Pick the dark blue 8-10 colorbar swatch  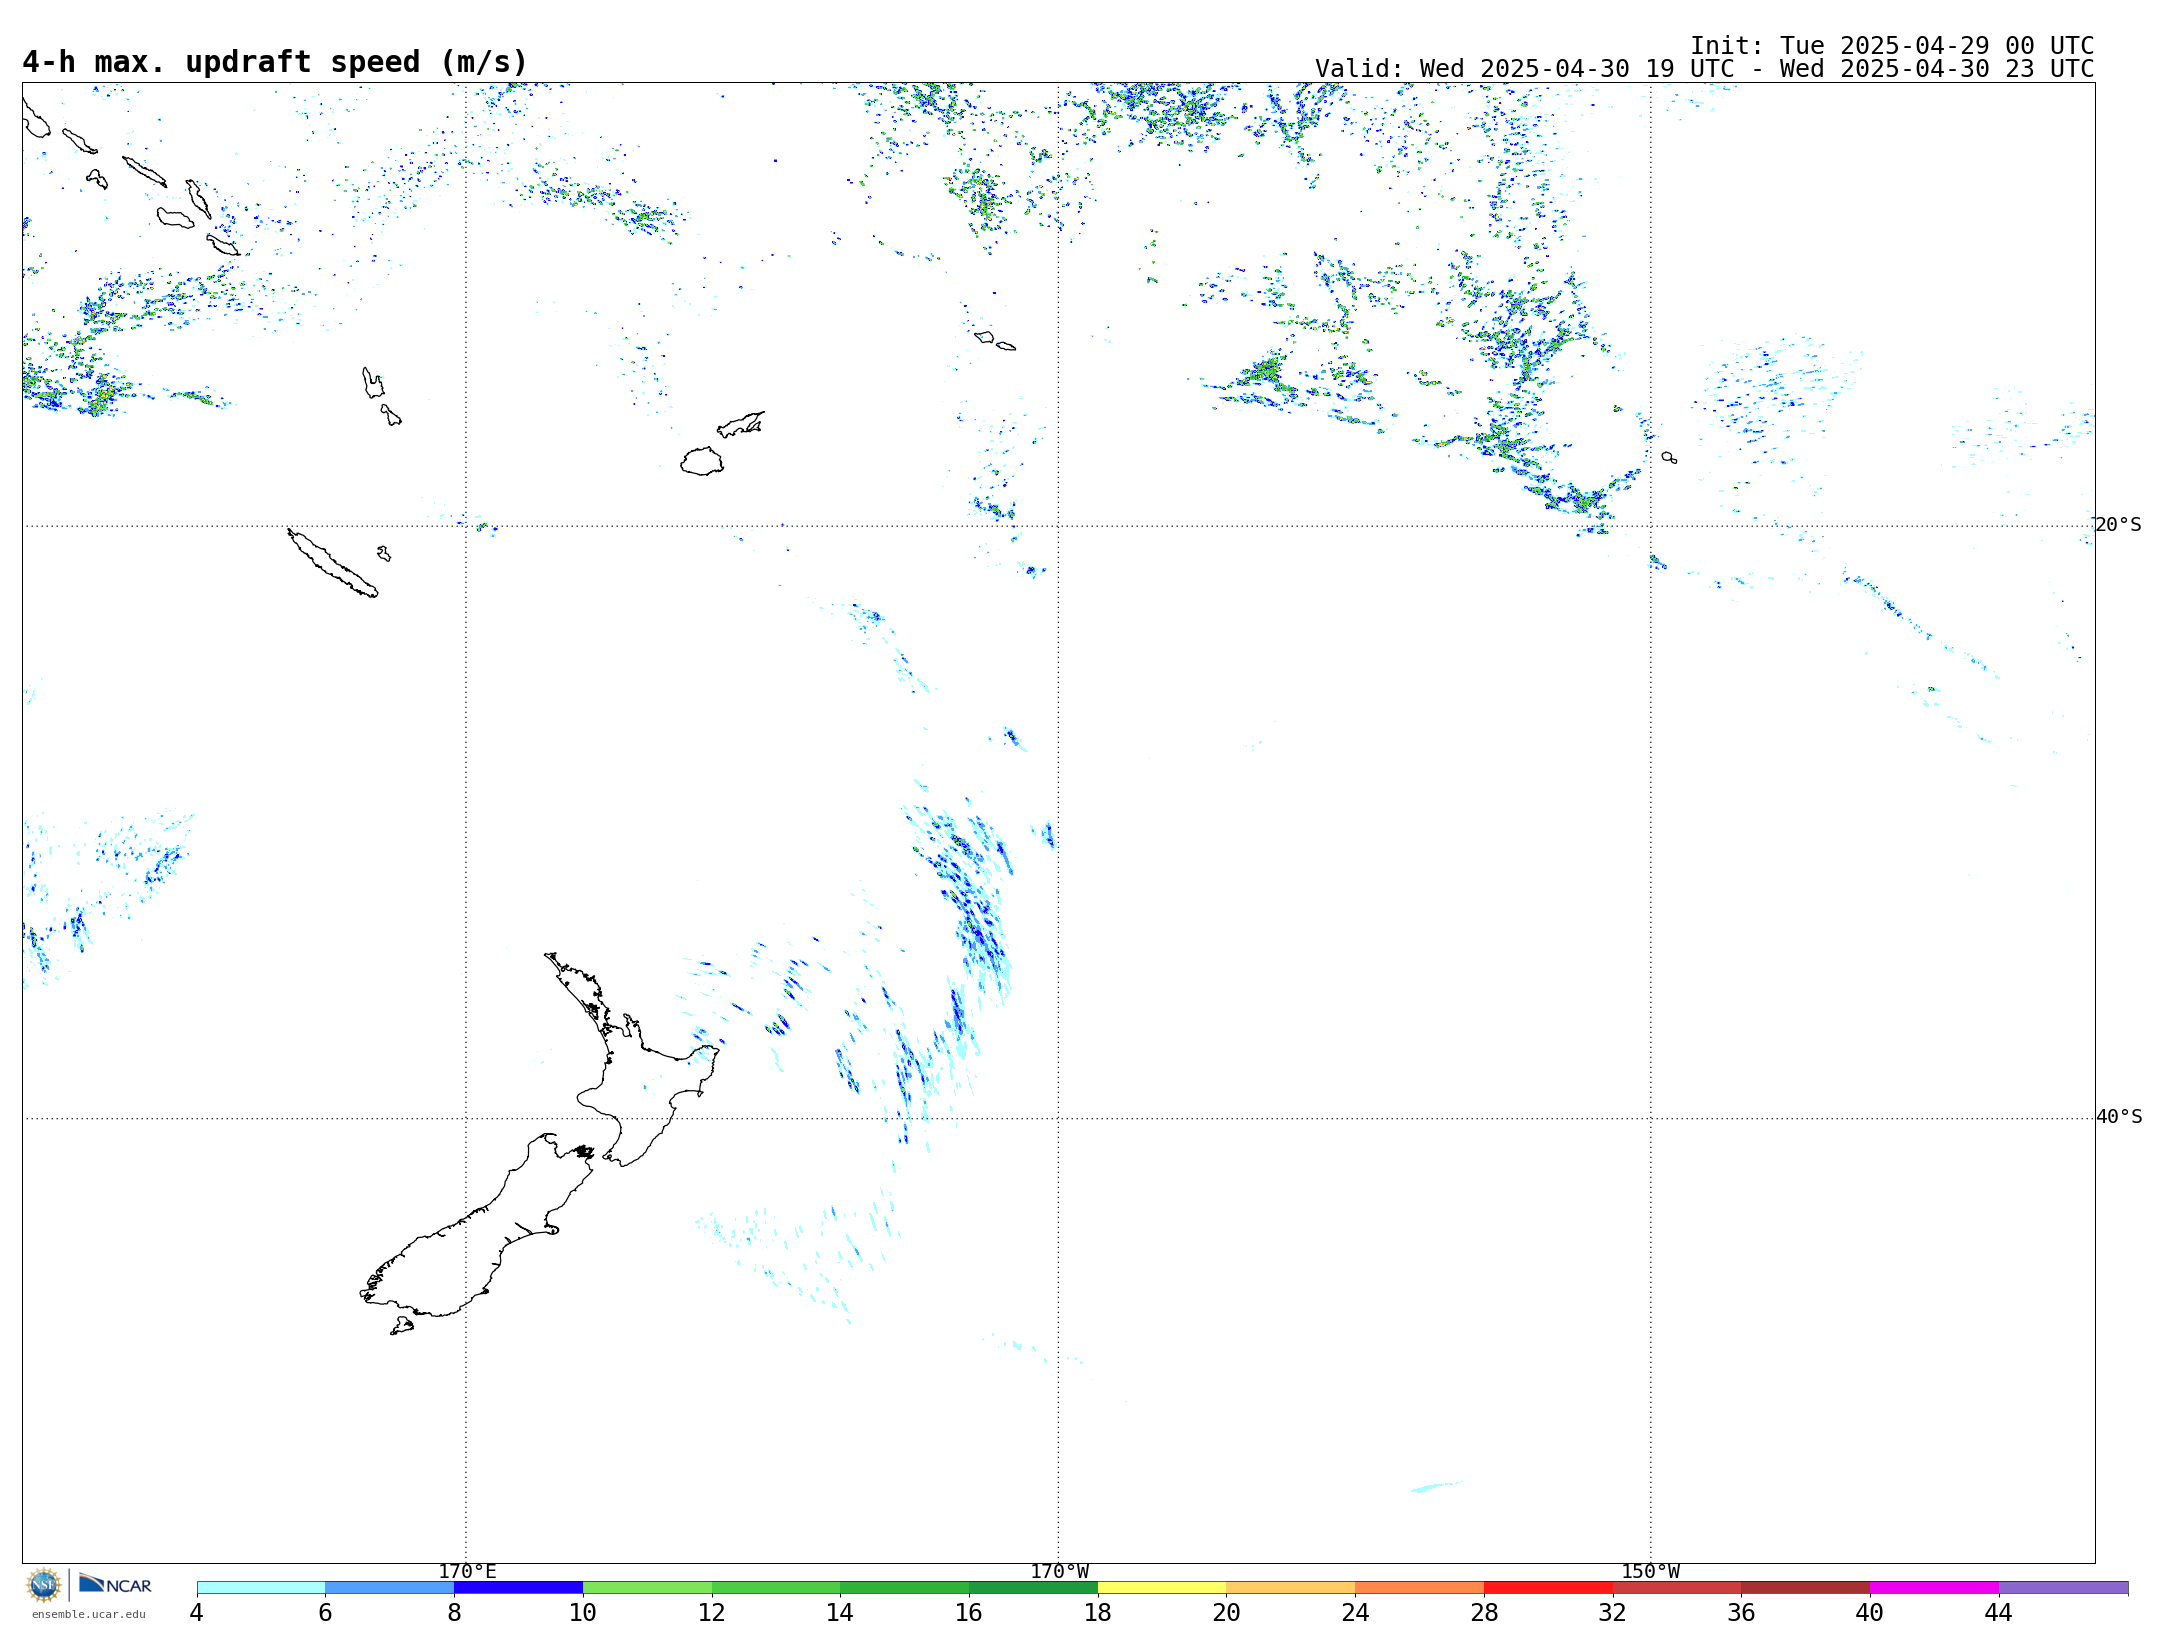[x=519, y=1588]
